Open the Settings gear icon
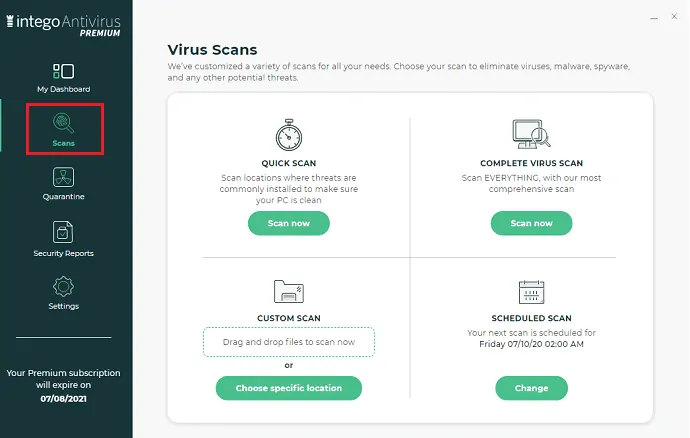This screenshot has height=438, width=690. coord(63,287)
